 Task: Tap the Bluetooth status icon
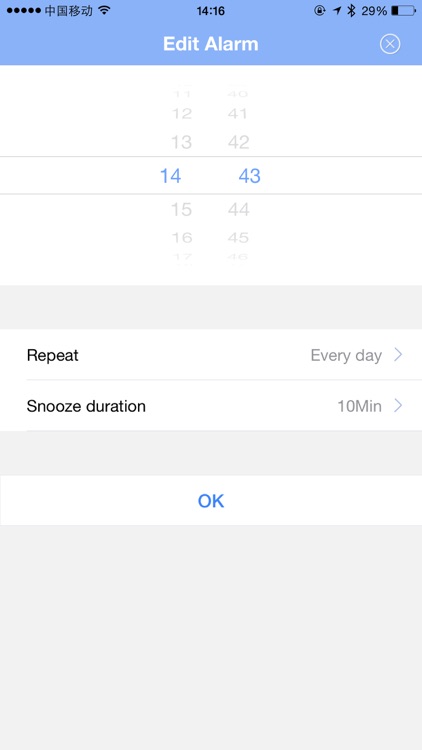coord(351,10)
